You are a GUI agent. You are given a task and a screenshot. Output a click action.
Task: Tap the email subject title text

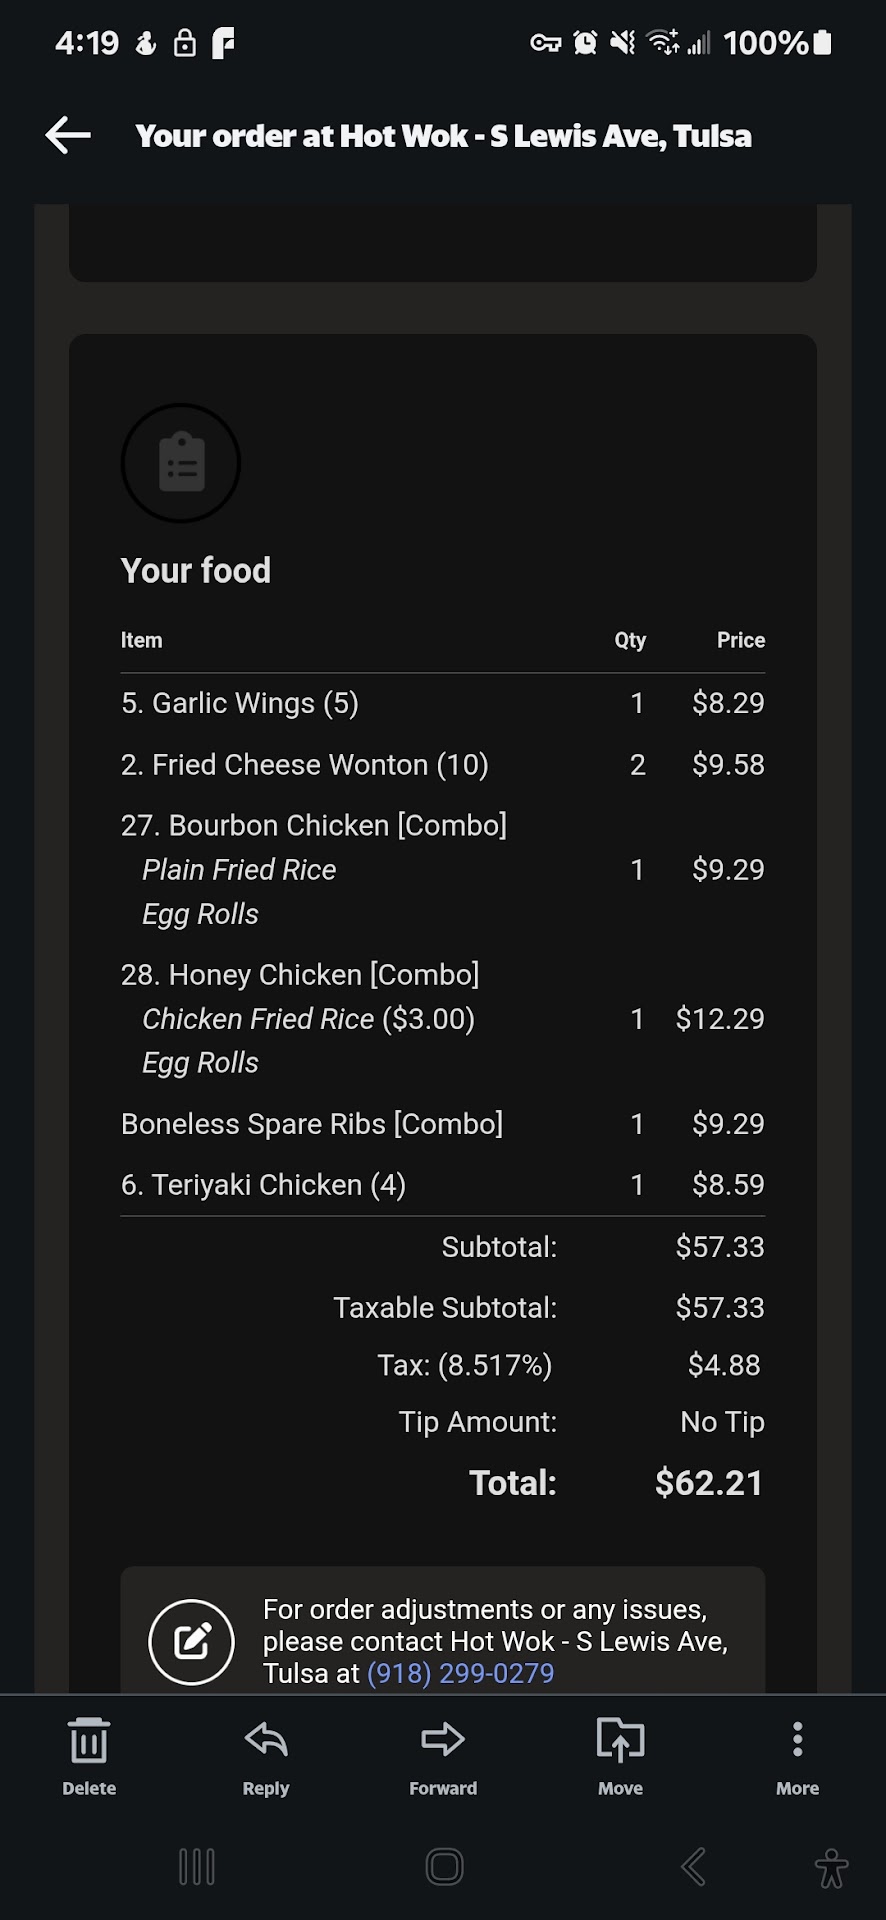coord(443,136)
